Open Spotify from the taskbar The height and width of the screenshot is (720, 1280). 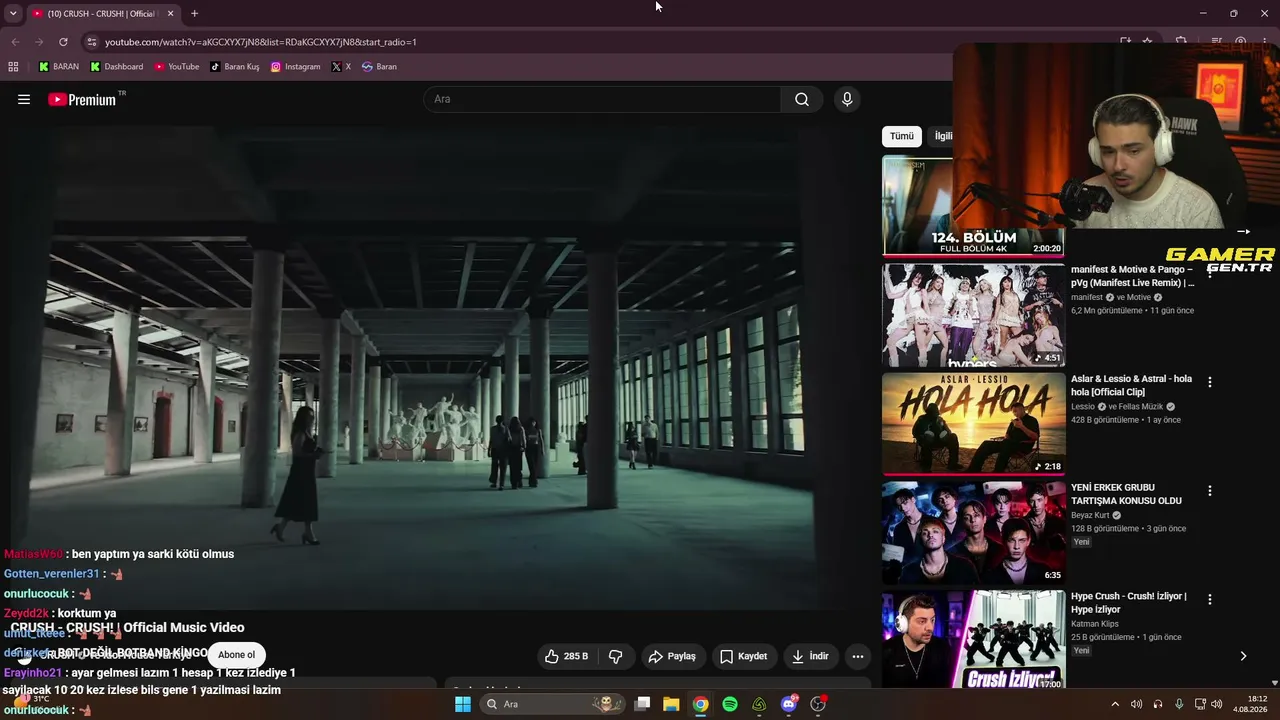click(x=730, y=704)
